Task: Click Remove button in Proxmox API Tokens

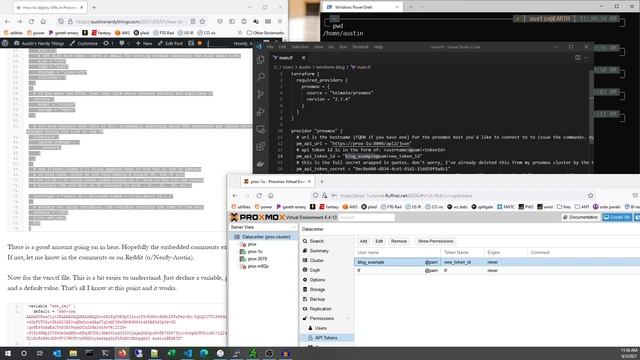Action: [398, 241]
